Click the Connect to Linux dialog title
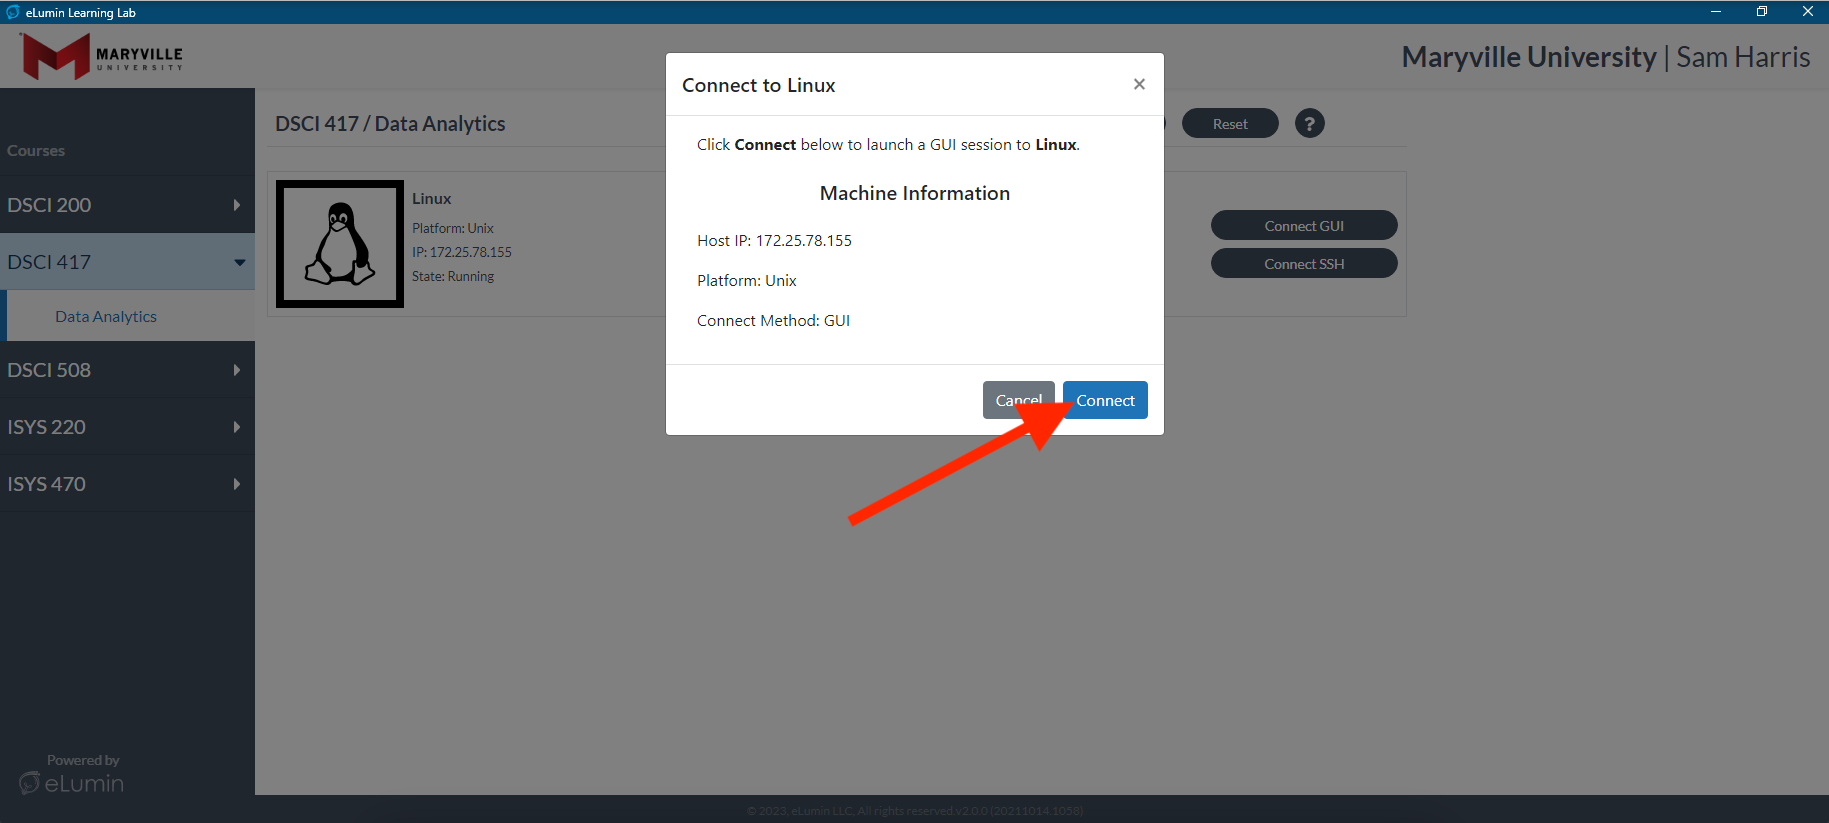The image size is (1829, 823). tap(758, 85)
